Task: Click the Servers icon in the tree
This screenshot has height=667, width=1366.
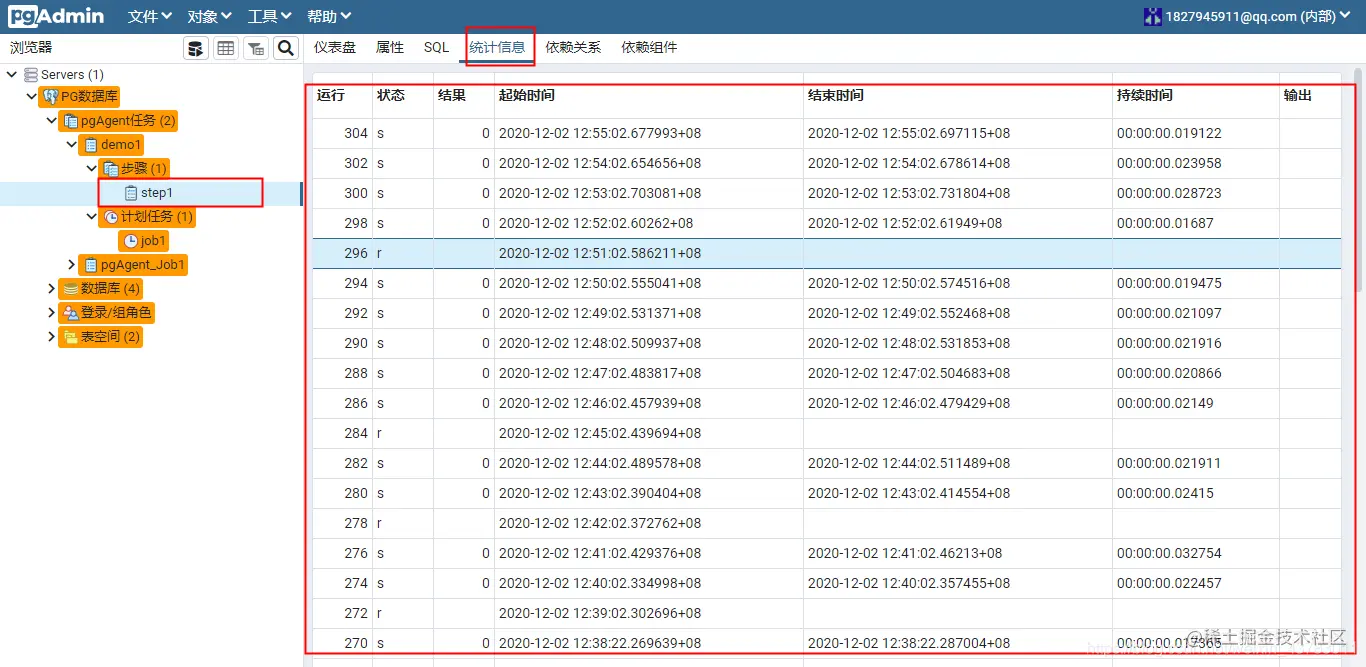Action: [31, 74]
